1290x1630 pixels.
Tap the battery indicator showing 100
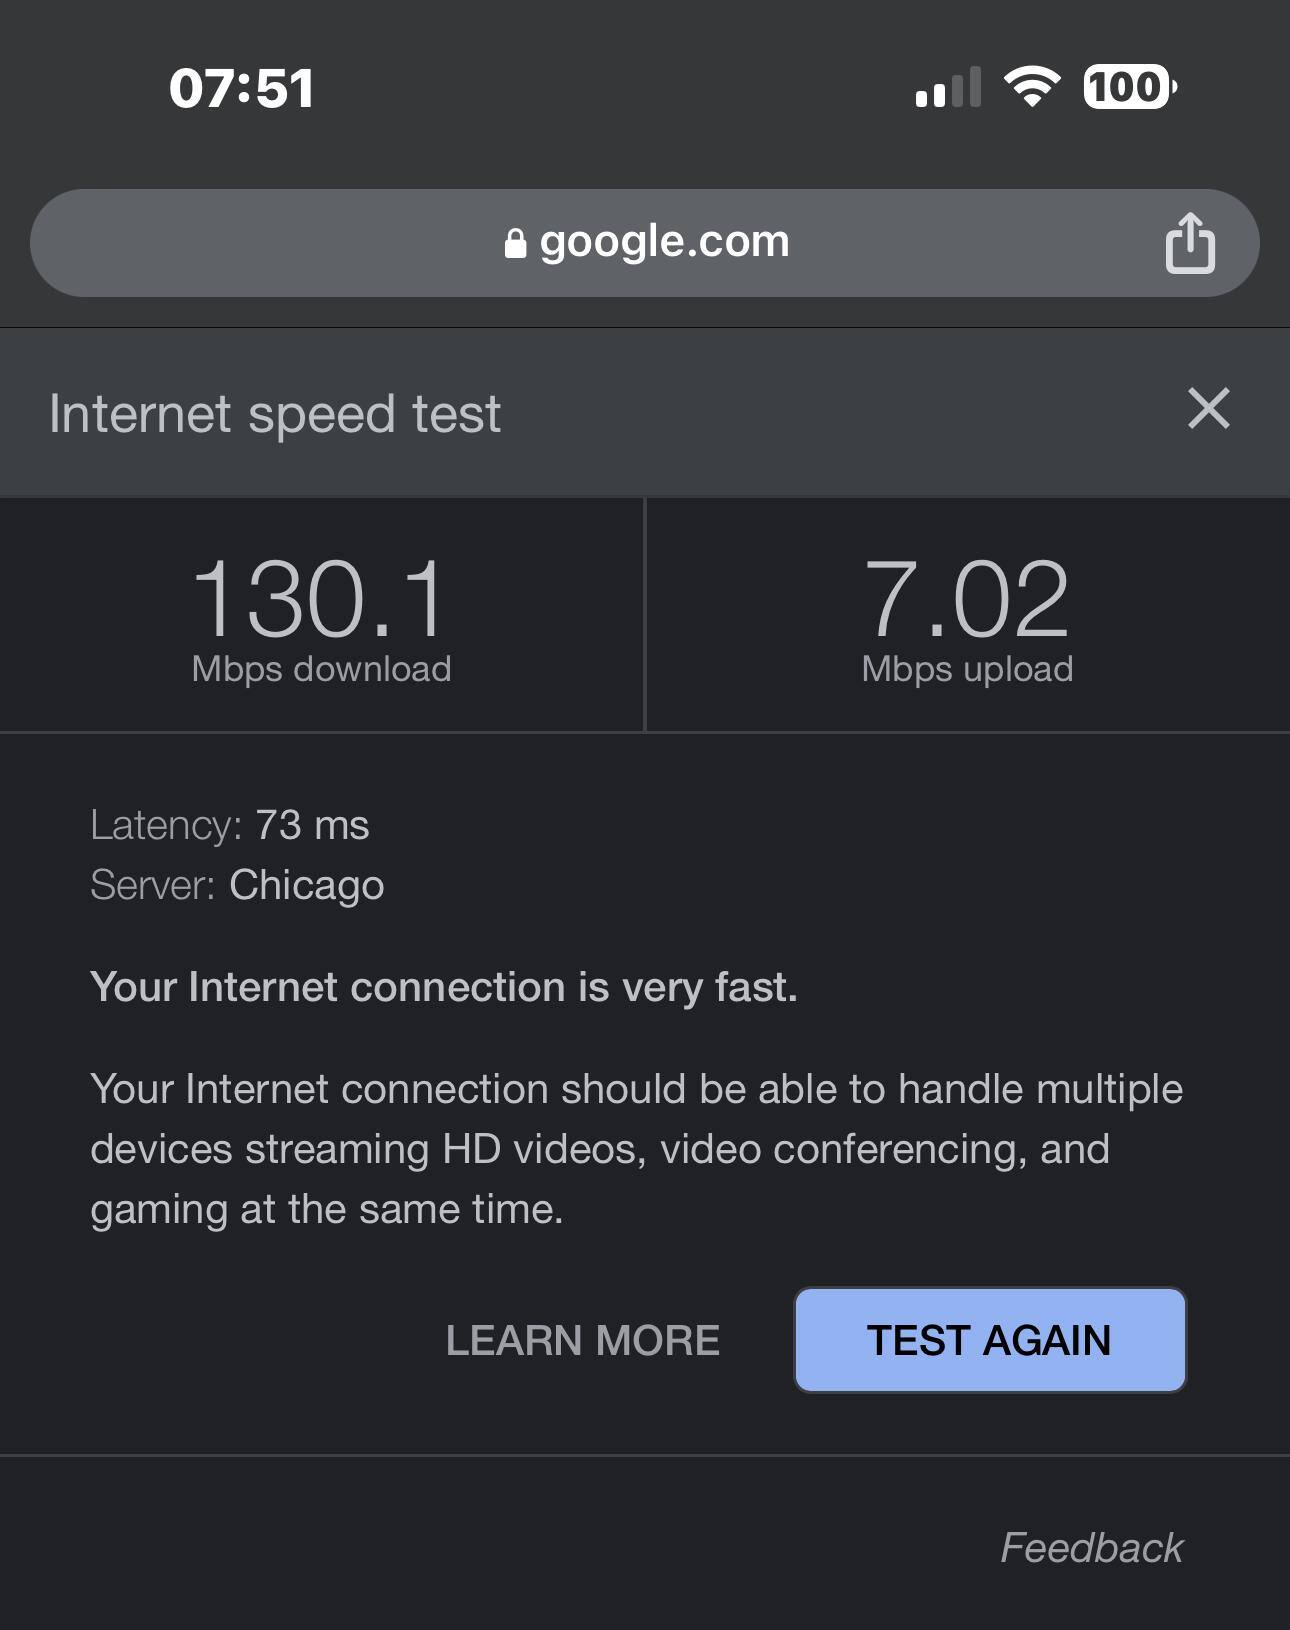point(1129,87)
